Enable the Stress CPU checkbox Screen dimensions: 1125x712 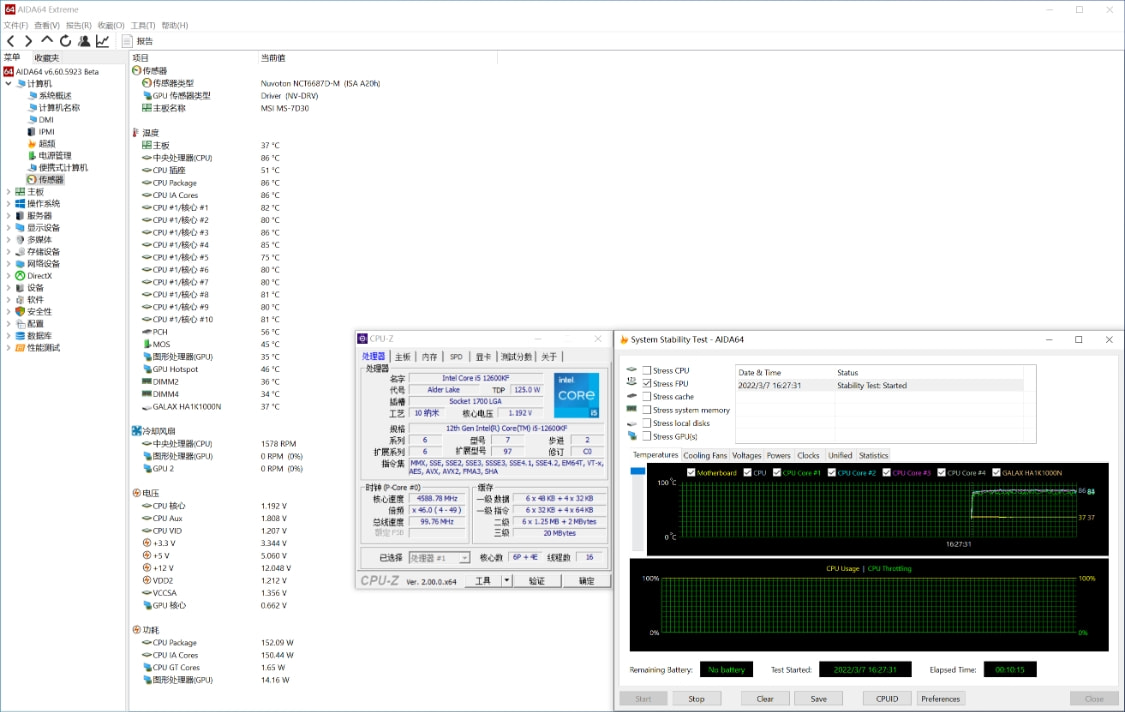pos(647,370)
